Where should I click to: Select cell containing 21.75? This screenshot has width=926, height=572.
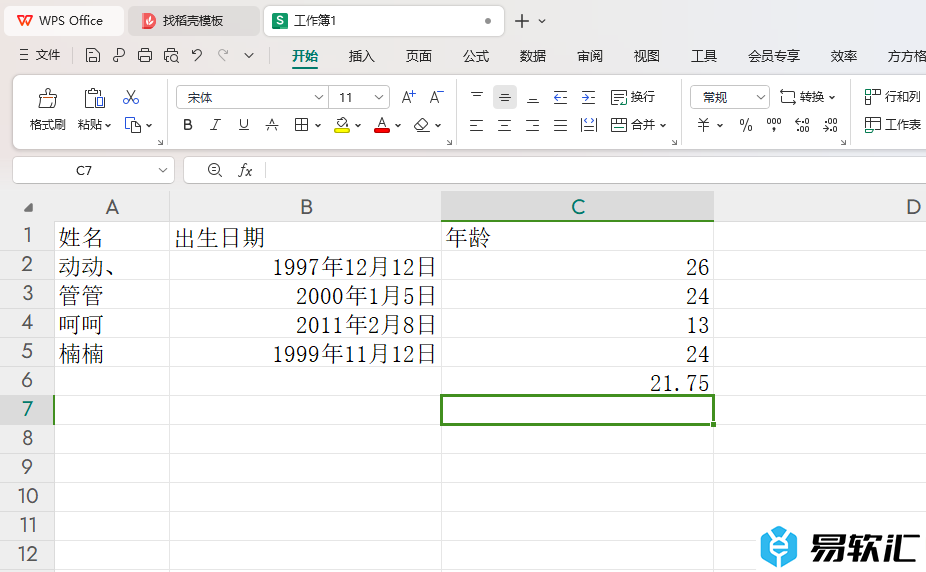coord(577,381)
